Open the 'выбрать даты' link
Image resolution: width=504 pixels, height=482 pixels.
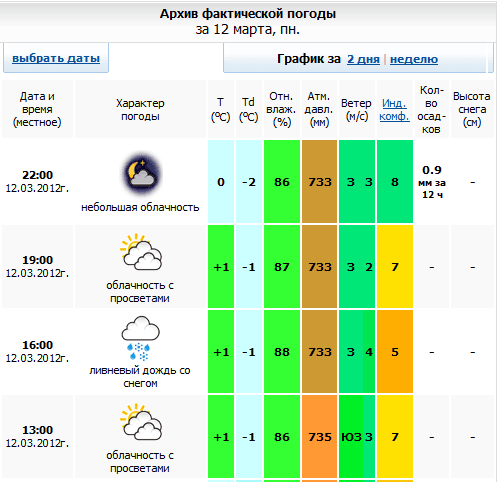56,58
